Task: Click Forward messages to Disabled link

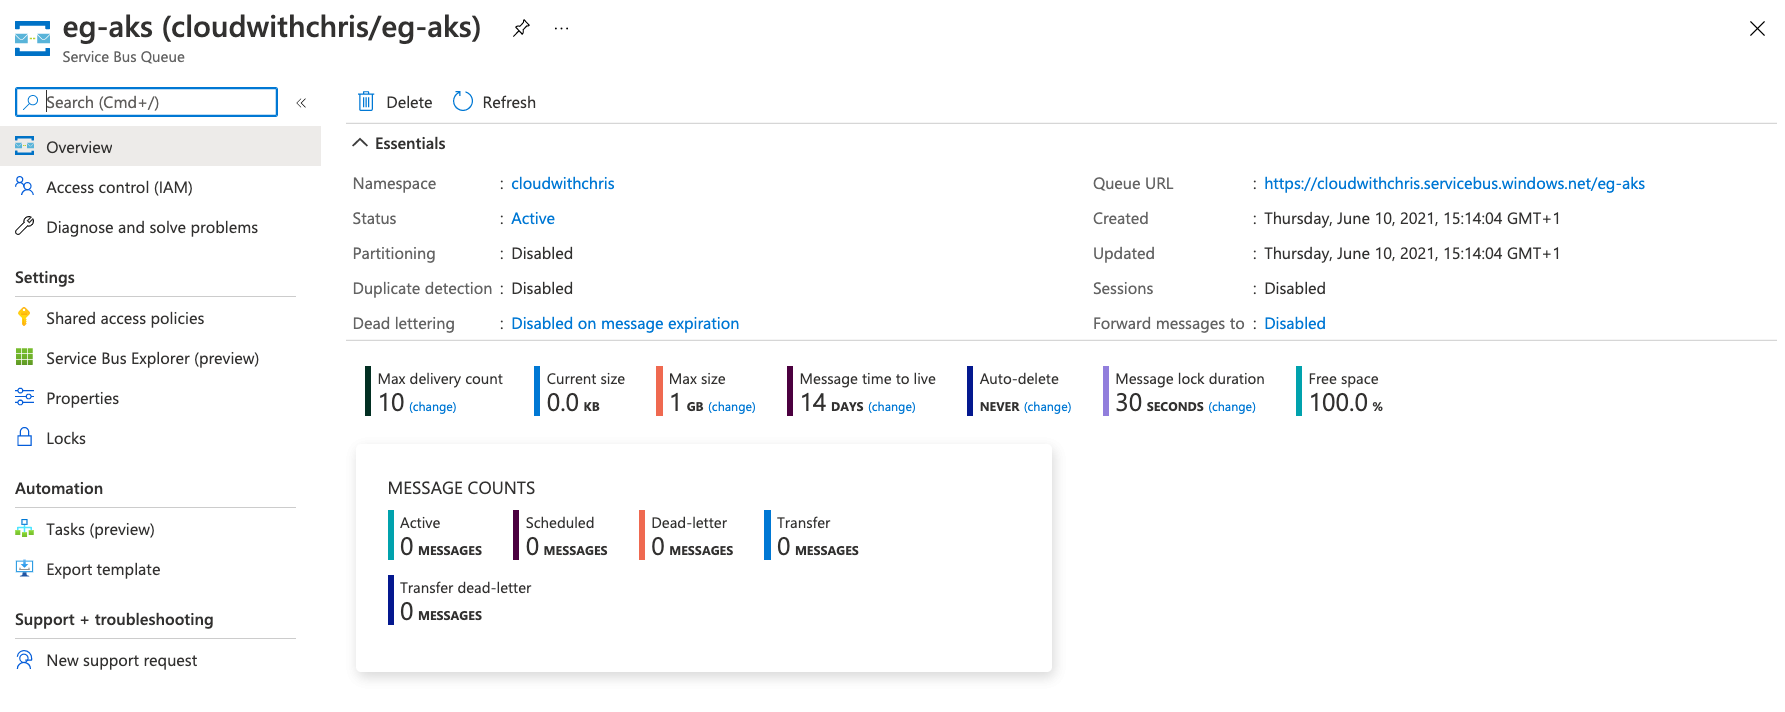Action: (x=1295, y=323)
